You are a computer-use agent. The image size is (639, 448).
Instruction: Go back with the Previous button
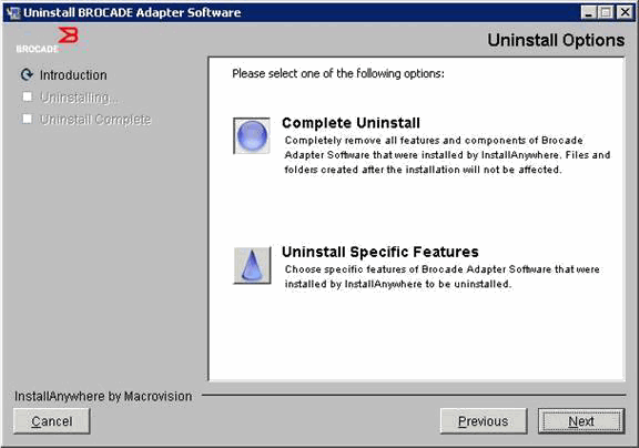click(483, 421)
